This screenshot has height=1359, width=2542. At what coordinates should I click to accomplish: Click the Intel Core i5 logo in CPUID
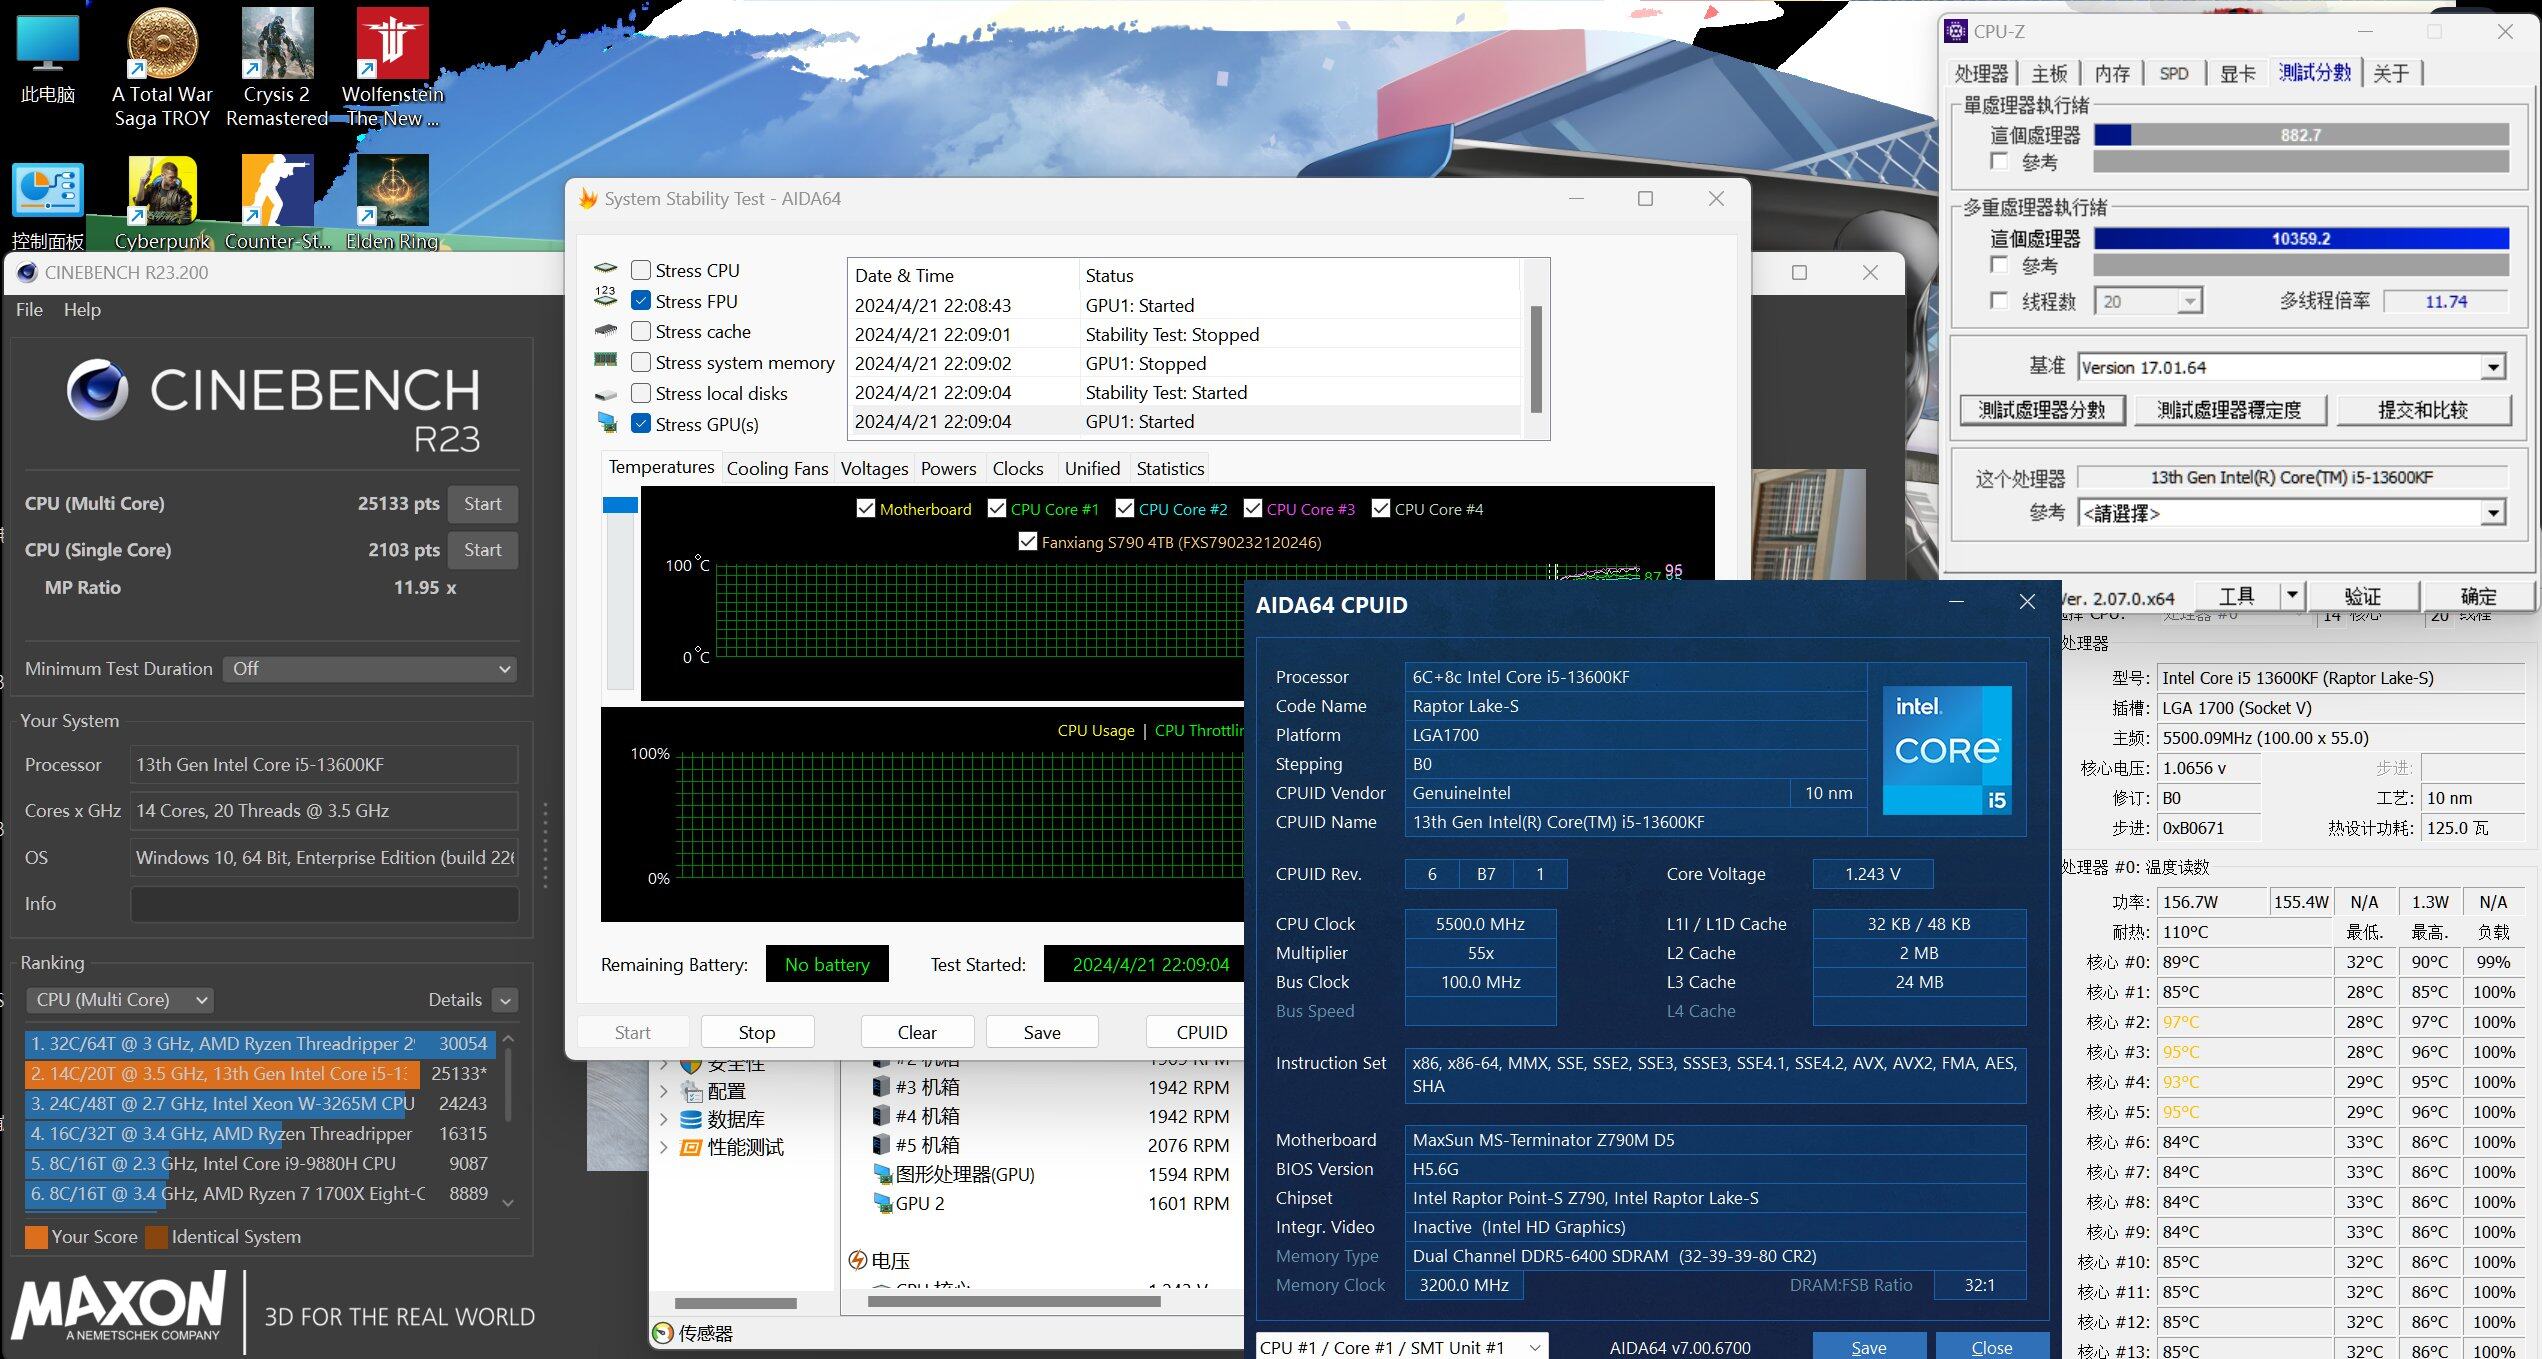pos(1946,750)
